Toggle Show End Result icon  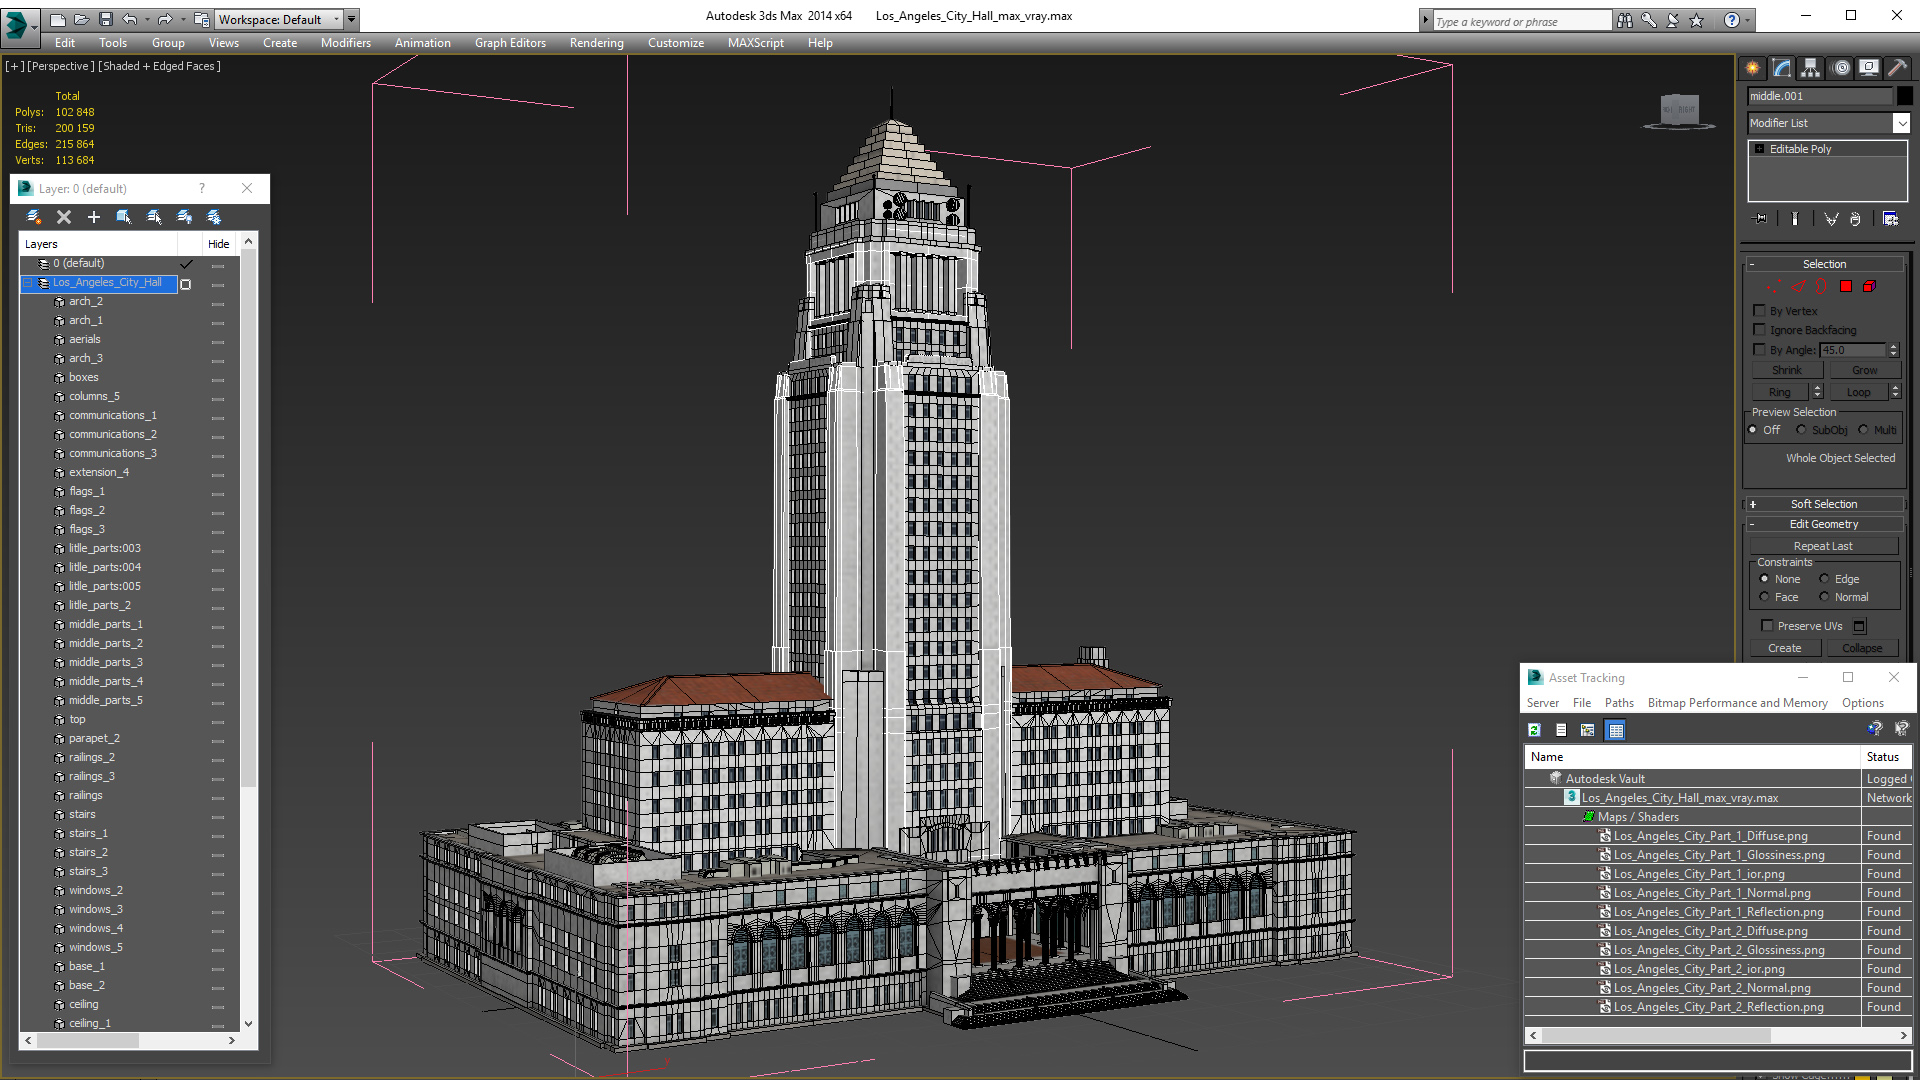pos(1795,218)
